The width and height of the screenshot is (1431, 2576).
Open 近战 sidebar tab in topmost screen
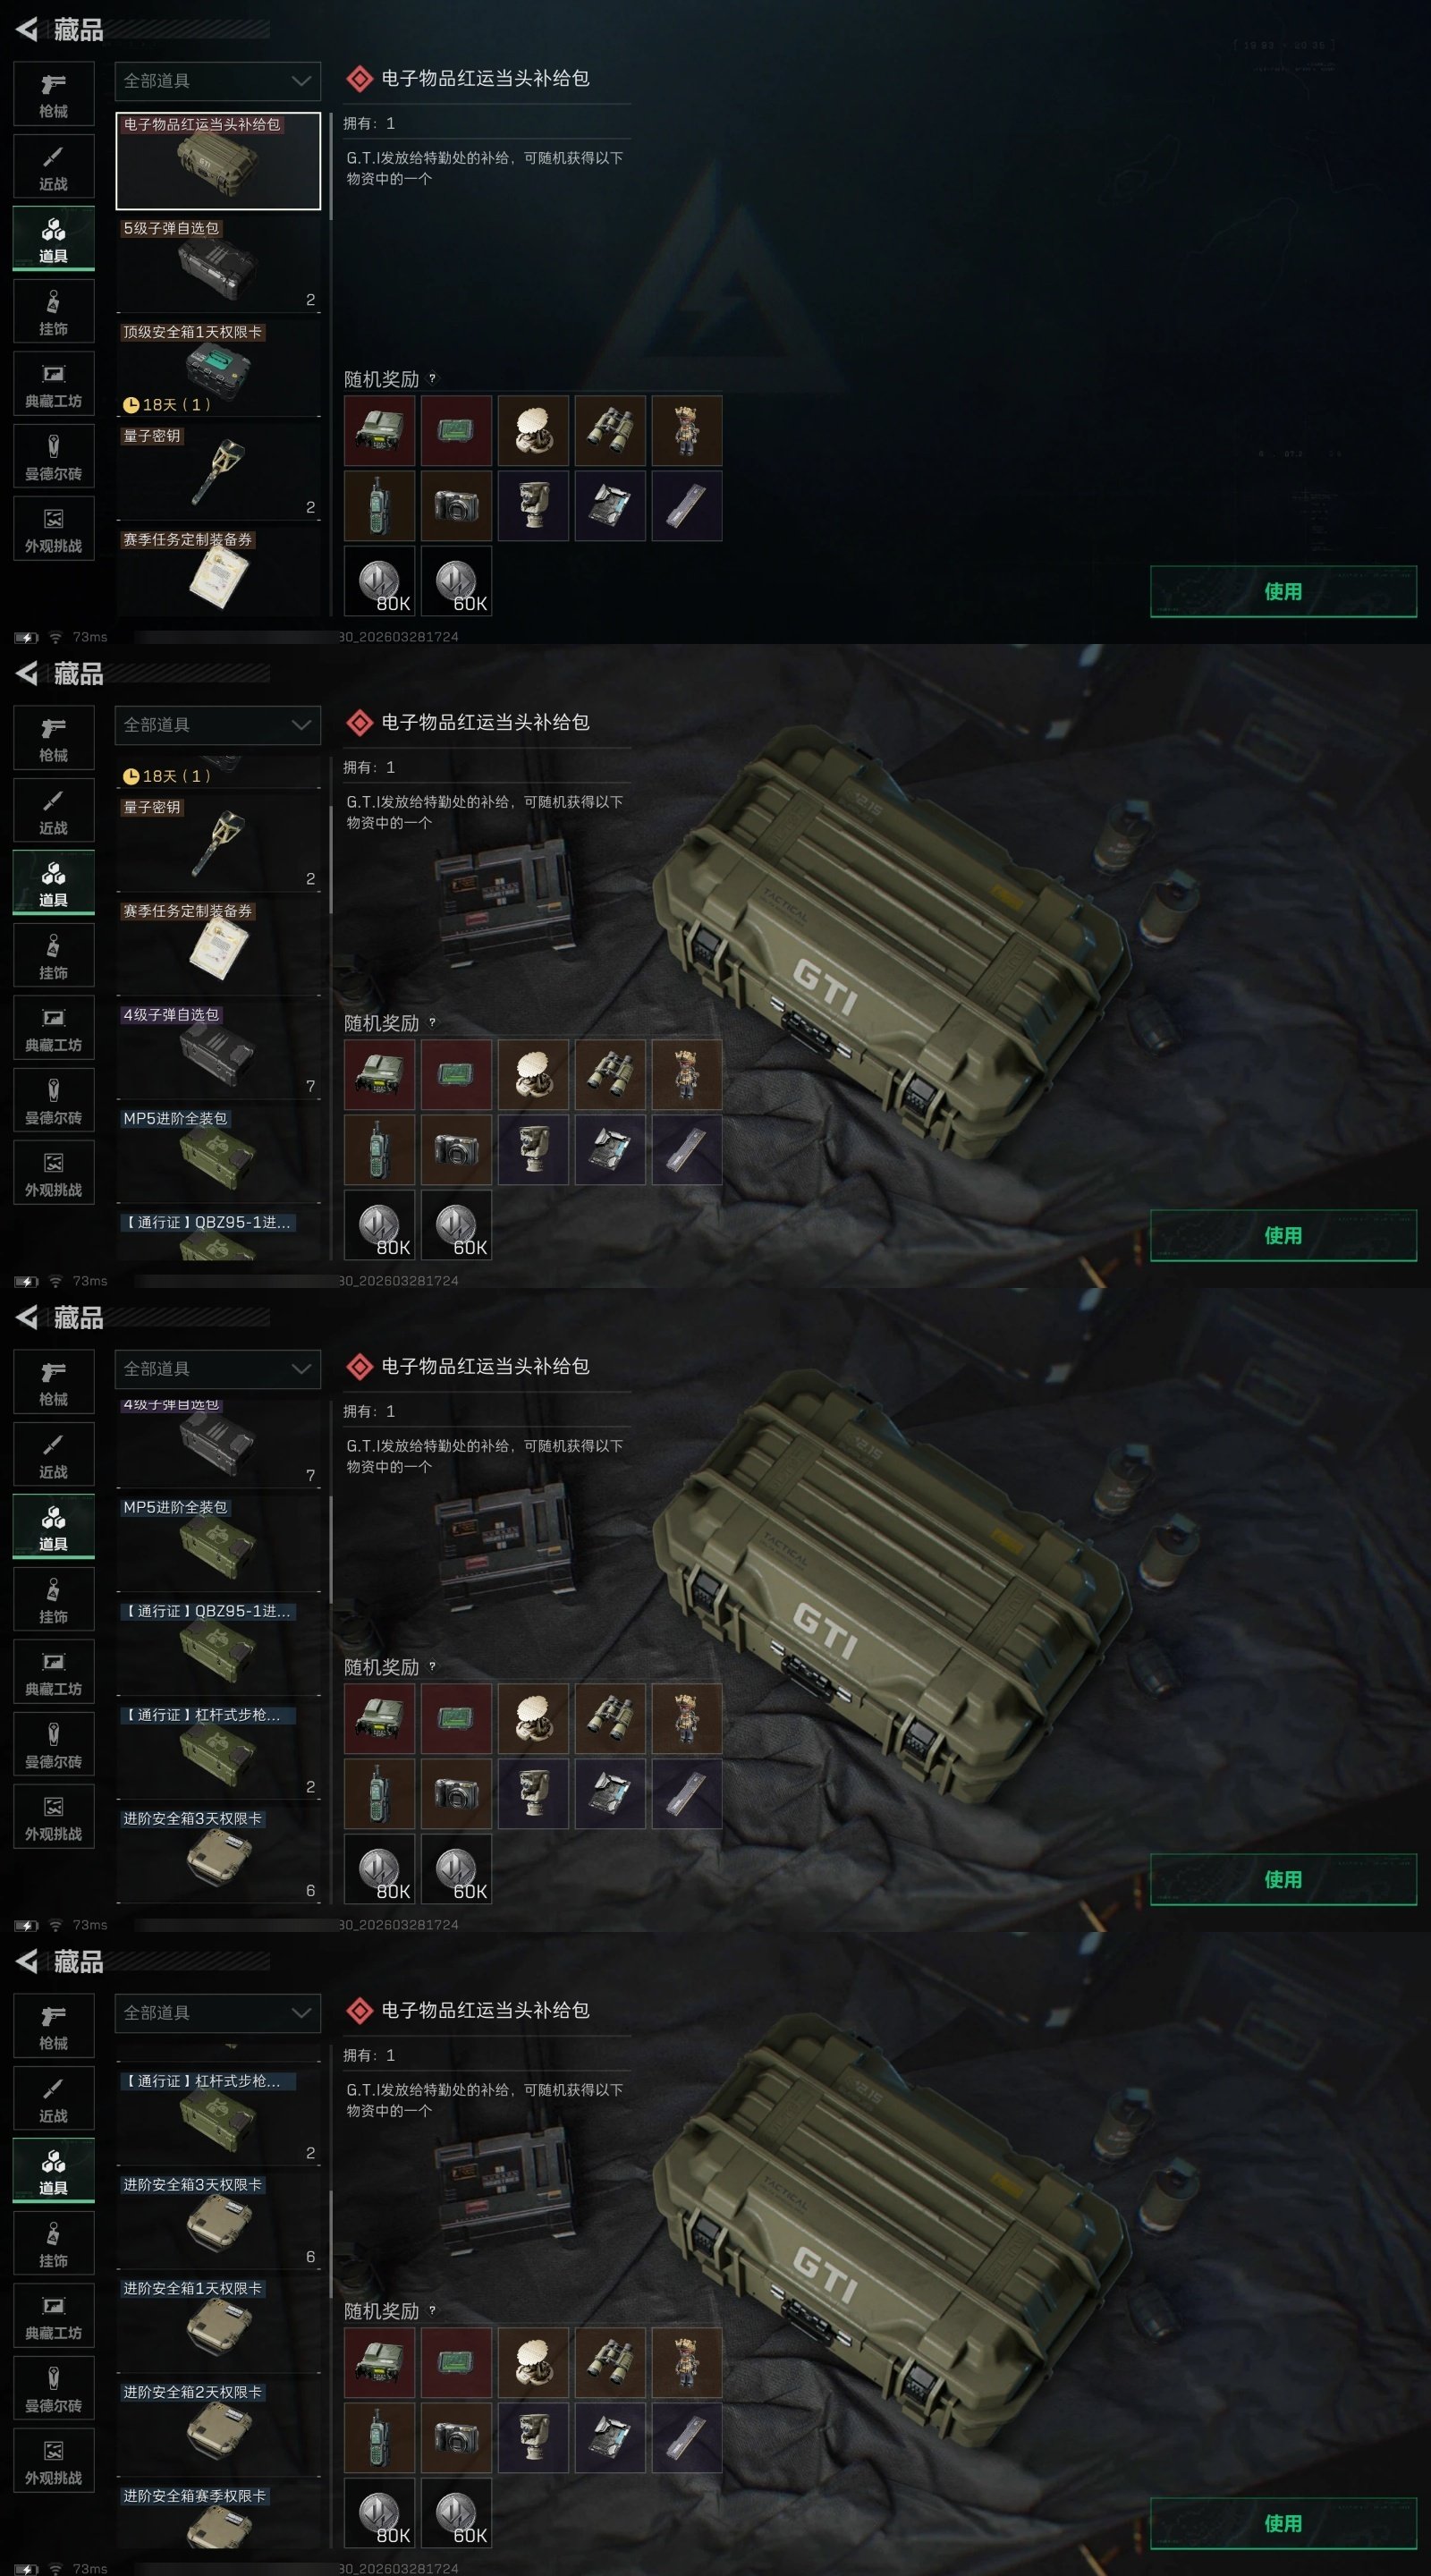click(x=54, y=166)
